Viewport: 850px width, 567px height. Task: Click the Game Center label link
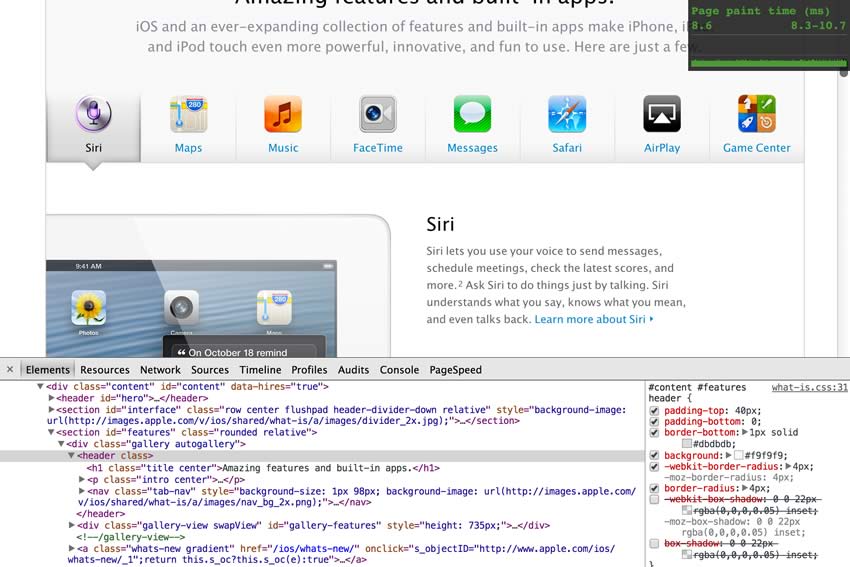pyautogui.click(x=757, y=147)
